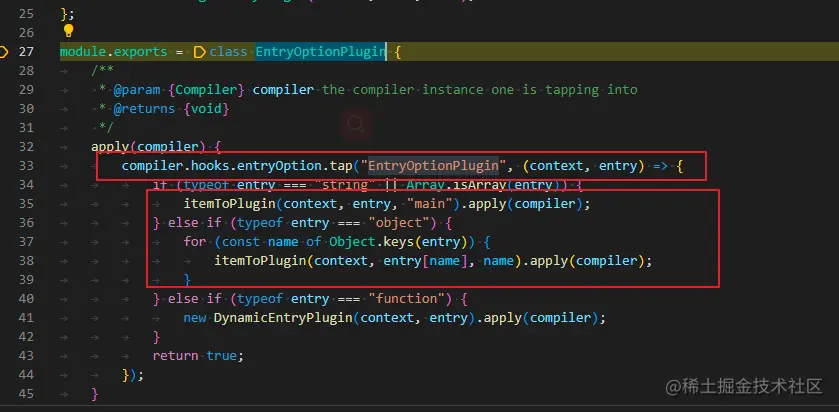This screenshot has width=839, height=412.
Task: Click 'apply(compiler)' method declaration on line 32
Action: click(148, 147)
